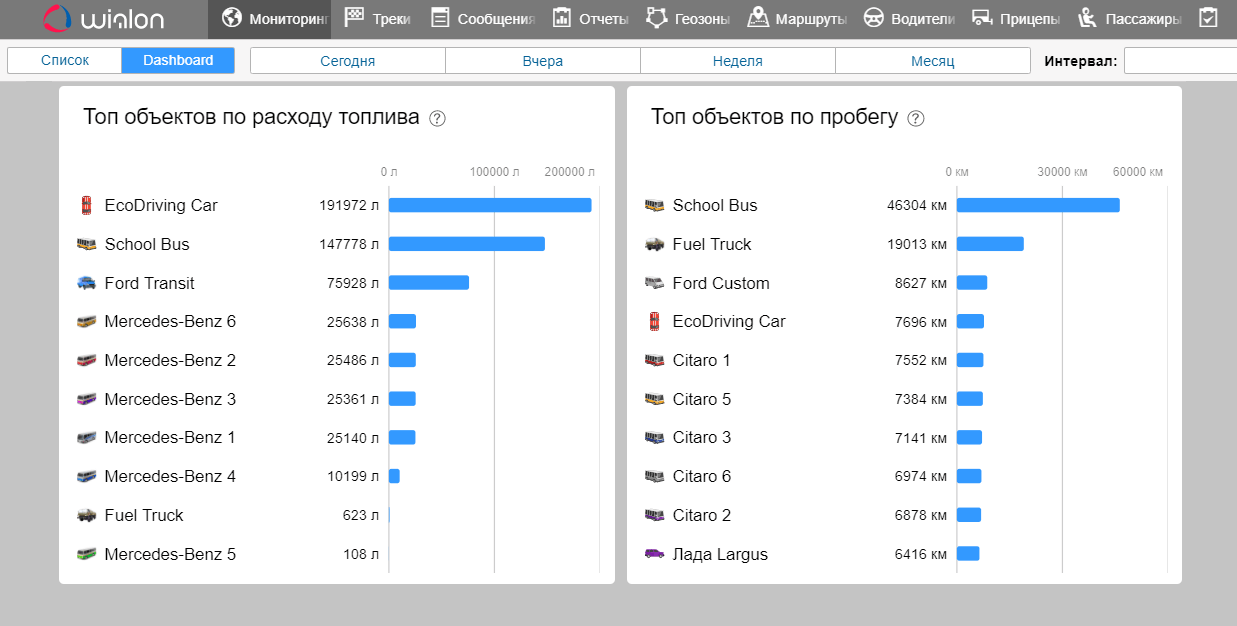
Task: Open the Мониторинг menu tab
Action: coord(270,18)
